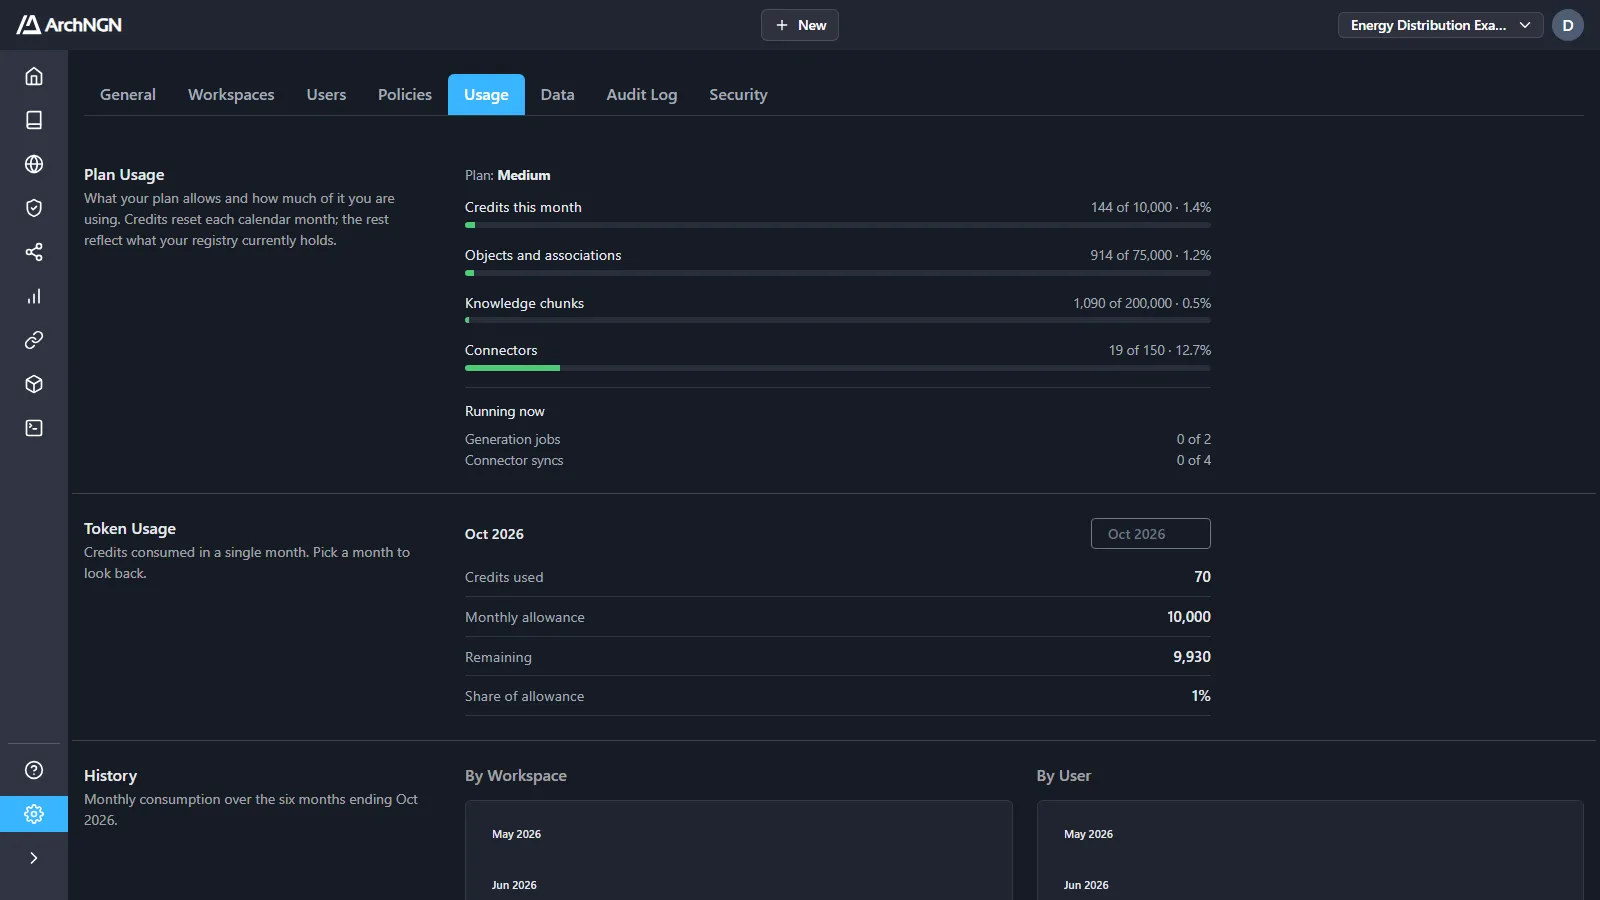Viewport: 1600px width, 900px height.
Task: Click Jun 2026 label in By Workspace chart
Action: pyautogui.click(x=514, y=885)
